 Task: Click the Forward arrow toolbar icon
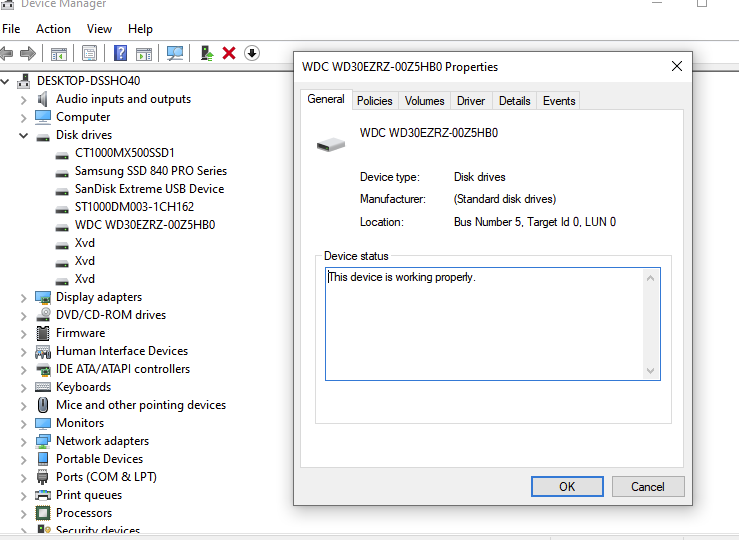coord(28,53)
